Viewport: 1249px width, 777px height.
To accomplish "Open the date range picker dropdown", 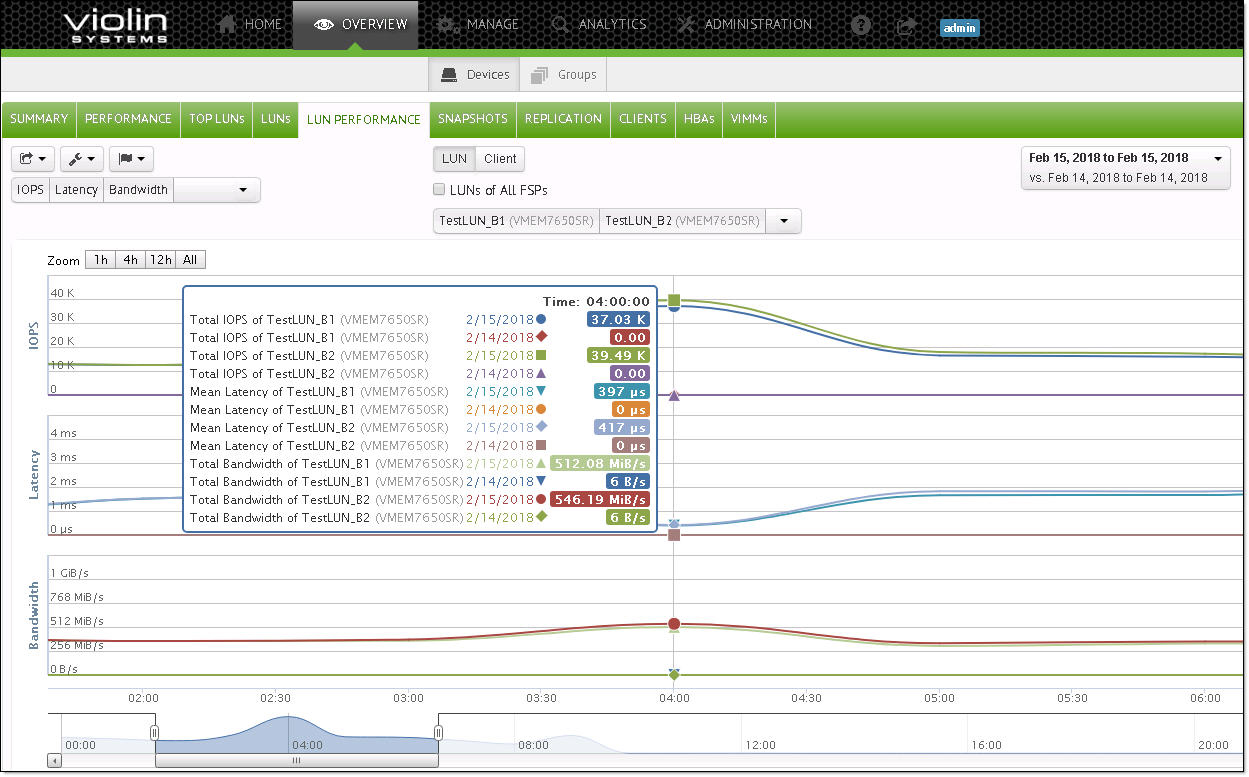I will click(1125, 167).
